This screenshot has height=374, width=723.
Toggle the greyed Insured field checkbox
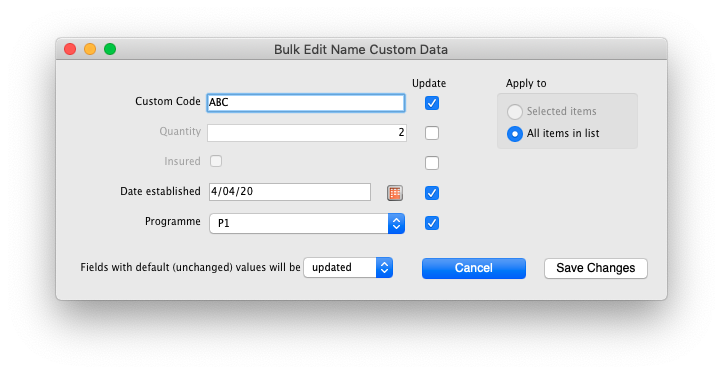point(216,161)
